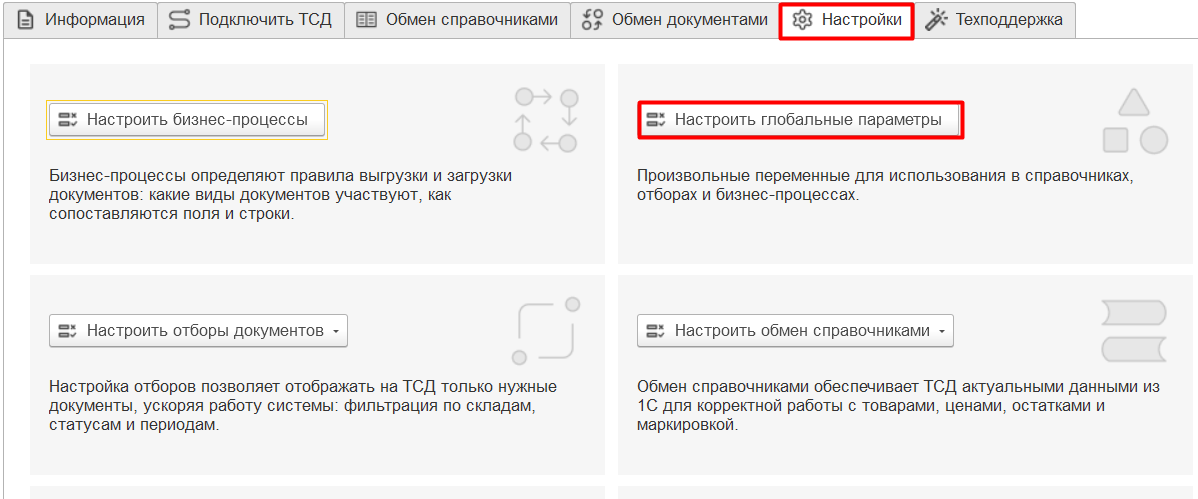The image size is (1198, 499).
Task: Click the document icon on Информация tab
Action: click(26, 20)
